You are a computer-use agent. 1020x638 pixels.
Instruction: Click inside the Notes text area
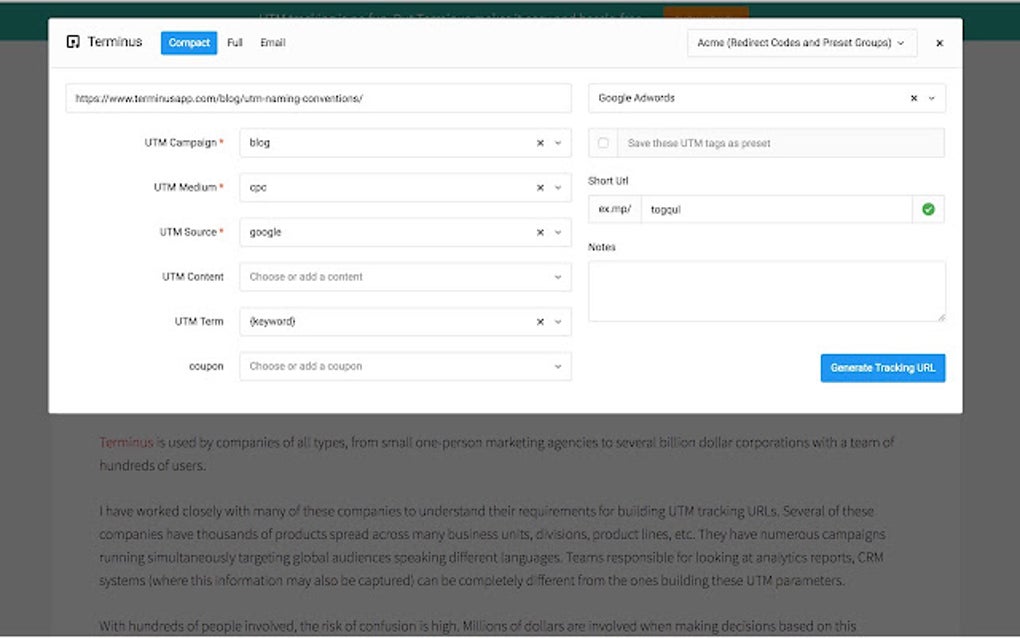(x=765, y=290)
